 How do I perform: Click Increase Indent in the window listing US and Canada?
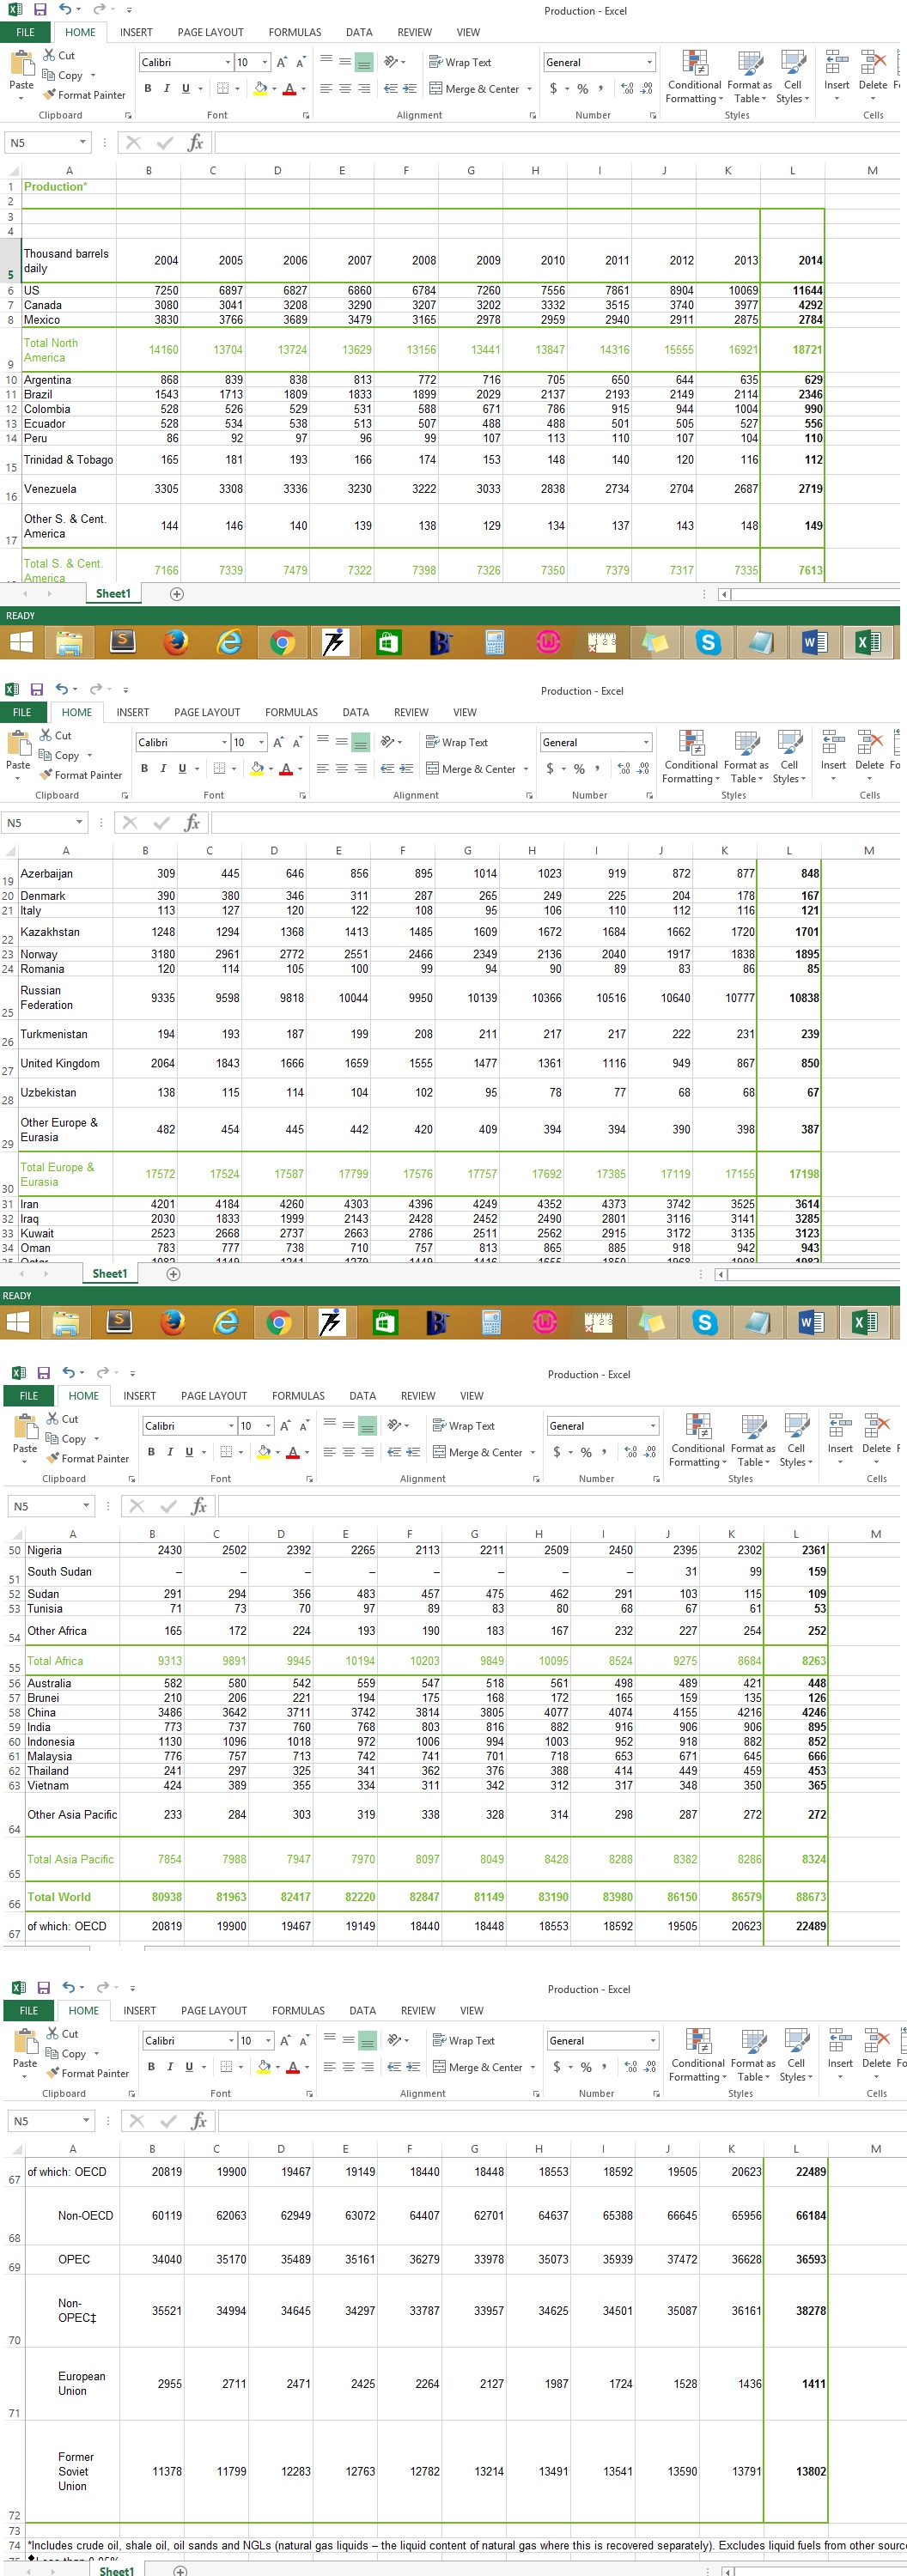pos(410,89)
